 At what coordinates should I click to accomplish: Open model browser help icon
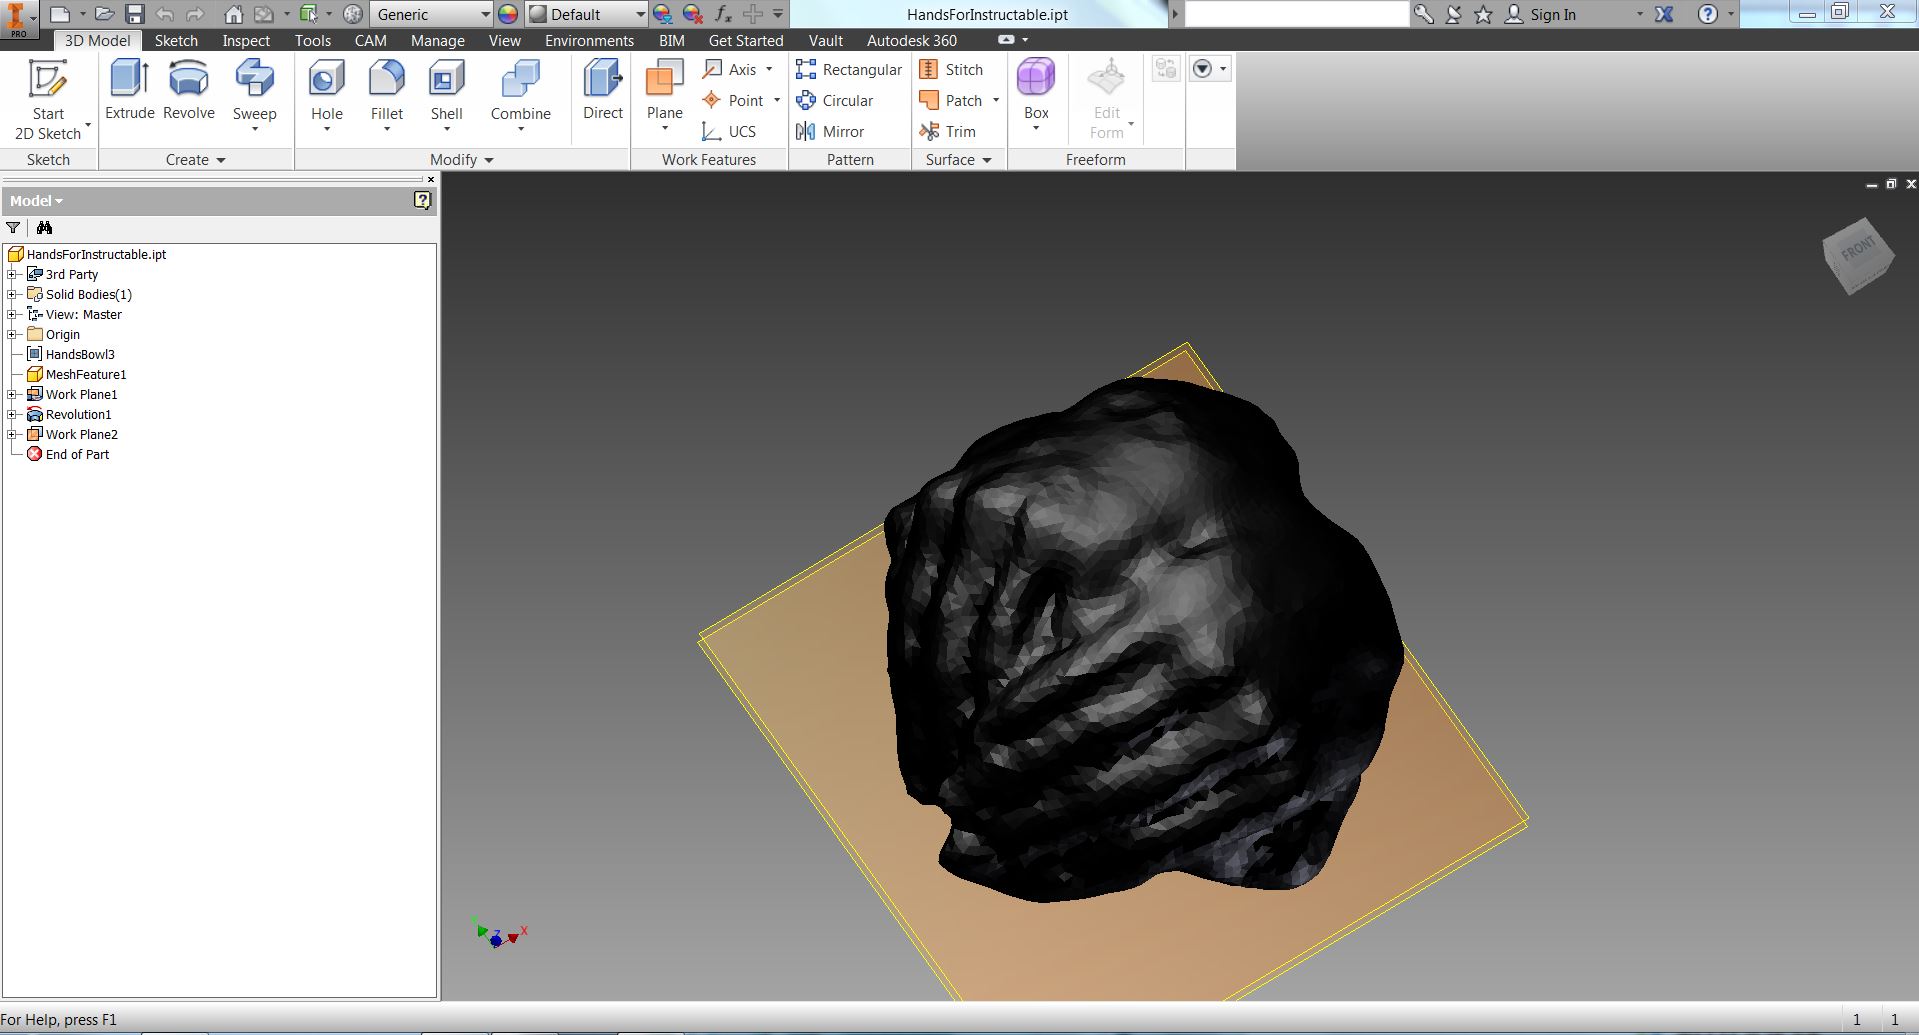pyautogui.click(x=422, y=200)
